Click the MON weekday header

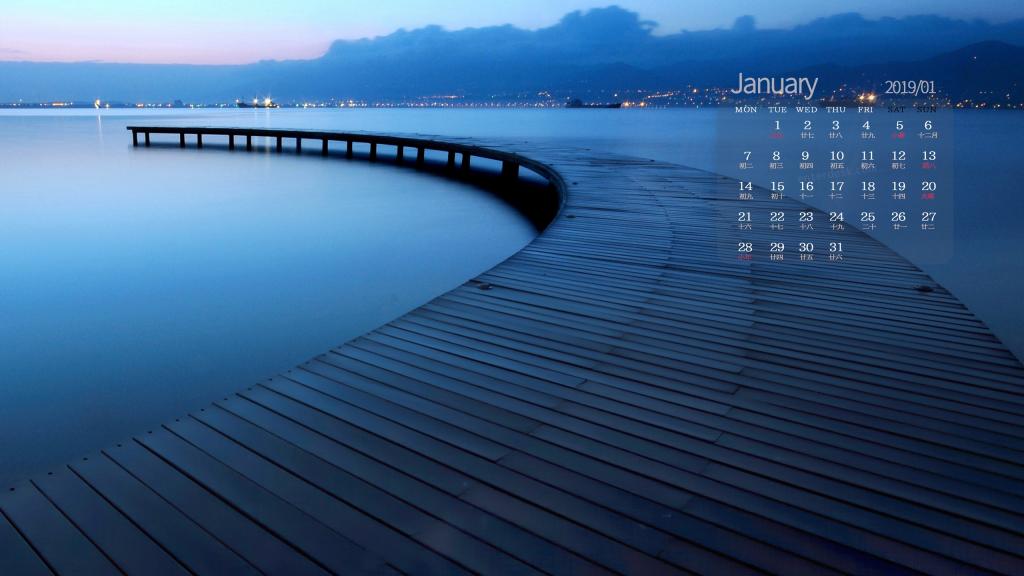(747, 110)
